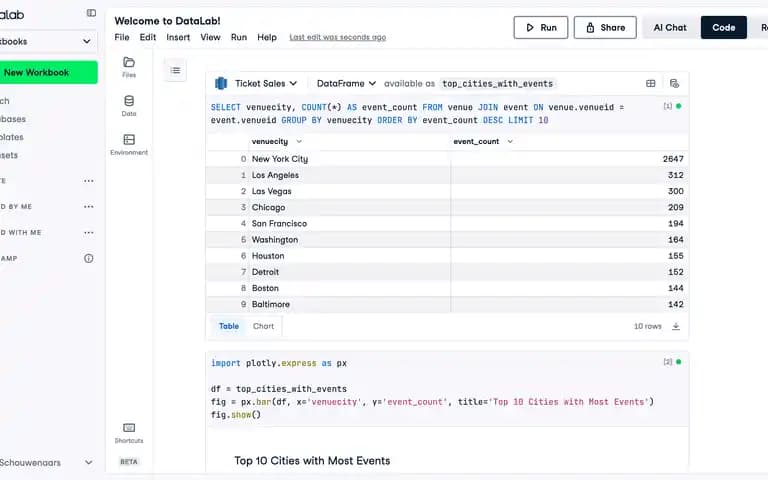
Task: Open the Files panel
Action: [129, 67]
